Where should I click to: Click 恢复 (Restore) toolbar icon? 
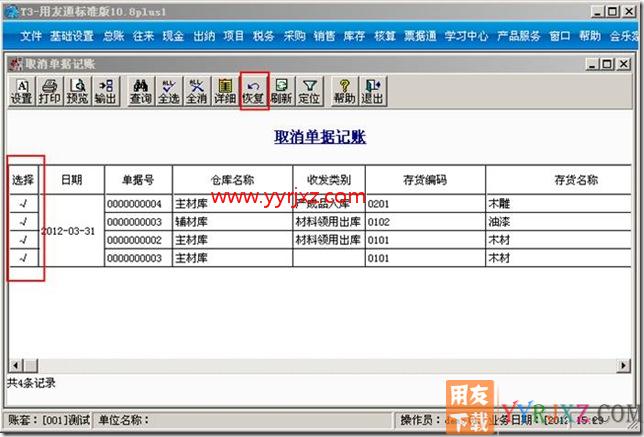253,91
